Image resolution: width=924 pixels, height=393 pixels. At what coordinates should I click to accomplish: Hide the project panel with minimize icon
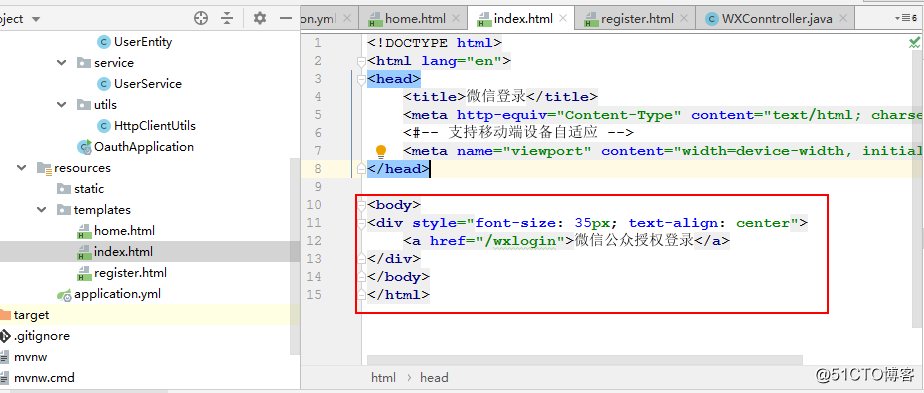click(286, 18)
